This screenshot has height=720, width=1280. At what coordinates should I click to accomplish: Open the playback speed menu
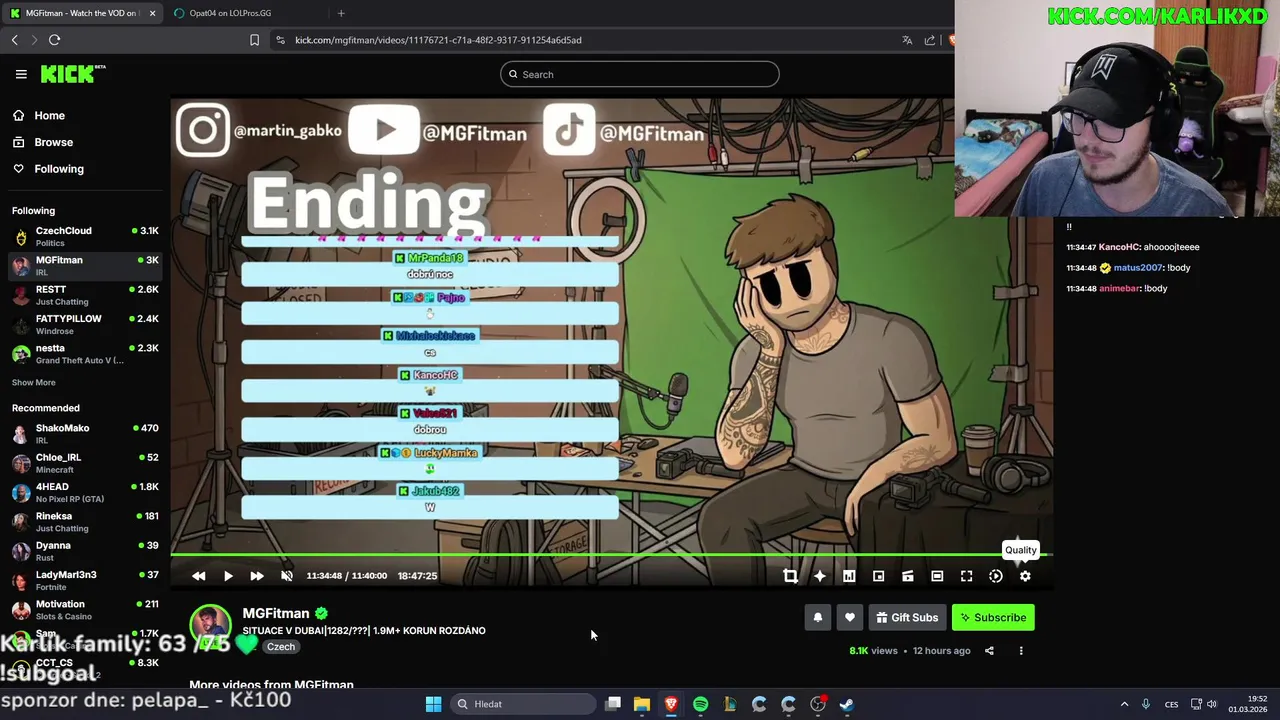996,576
